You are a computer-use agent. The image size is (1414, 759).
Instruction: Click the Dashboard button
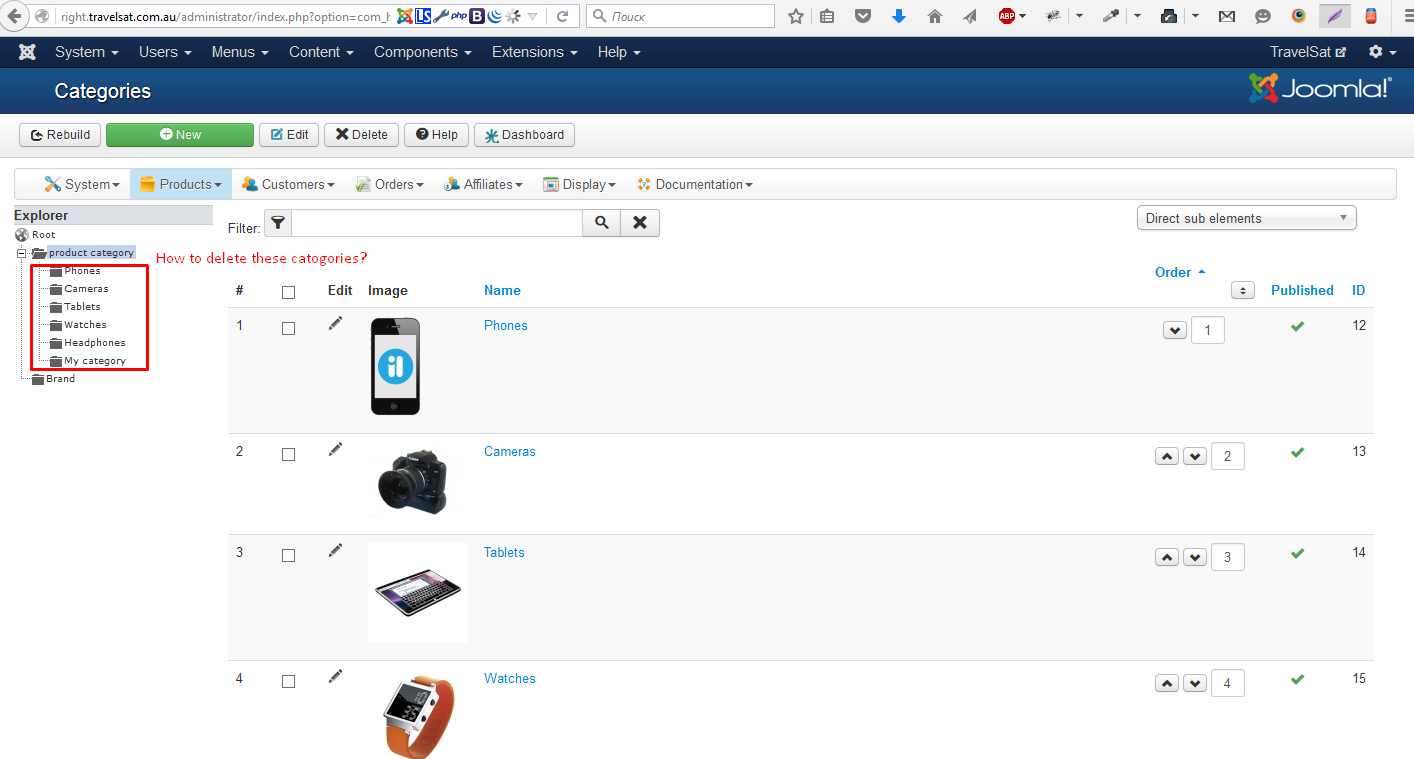point(524,135)
